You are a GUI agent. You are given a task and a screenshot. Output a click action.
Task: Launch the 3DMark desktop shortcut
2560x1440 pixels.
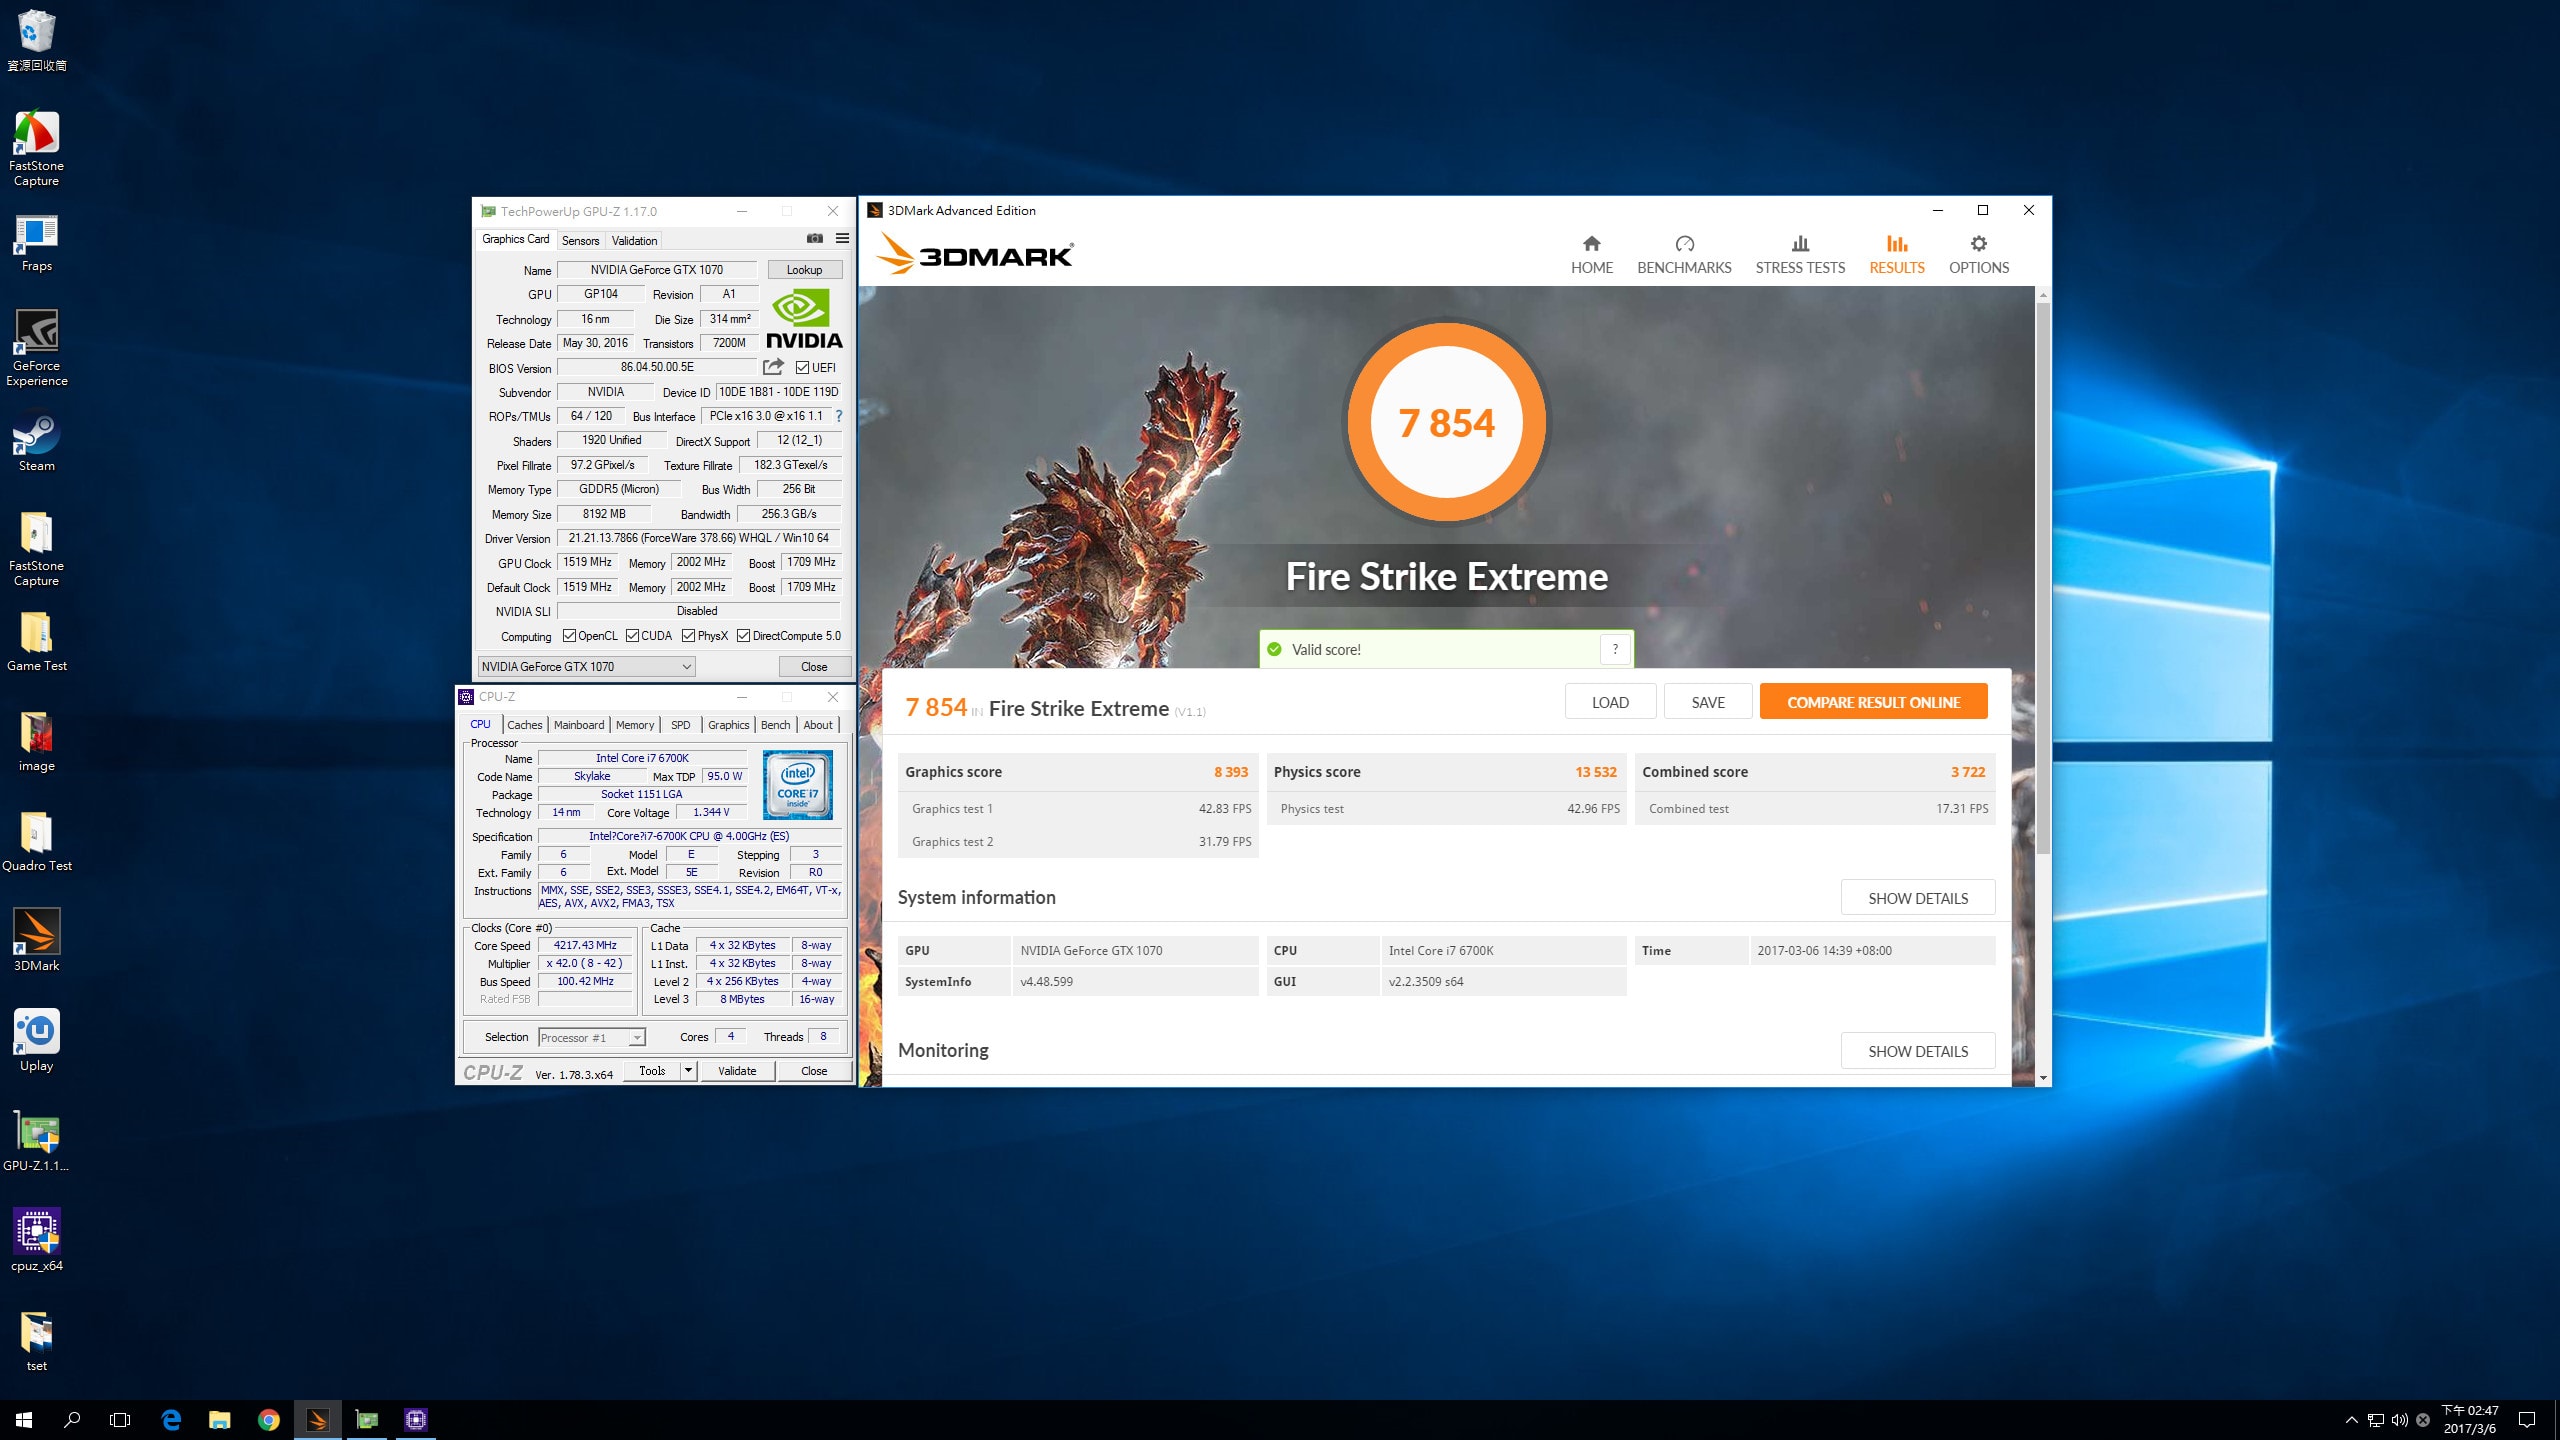tap(36, 940)
